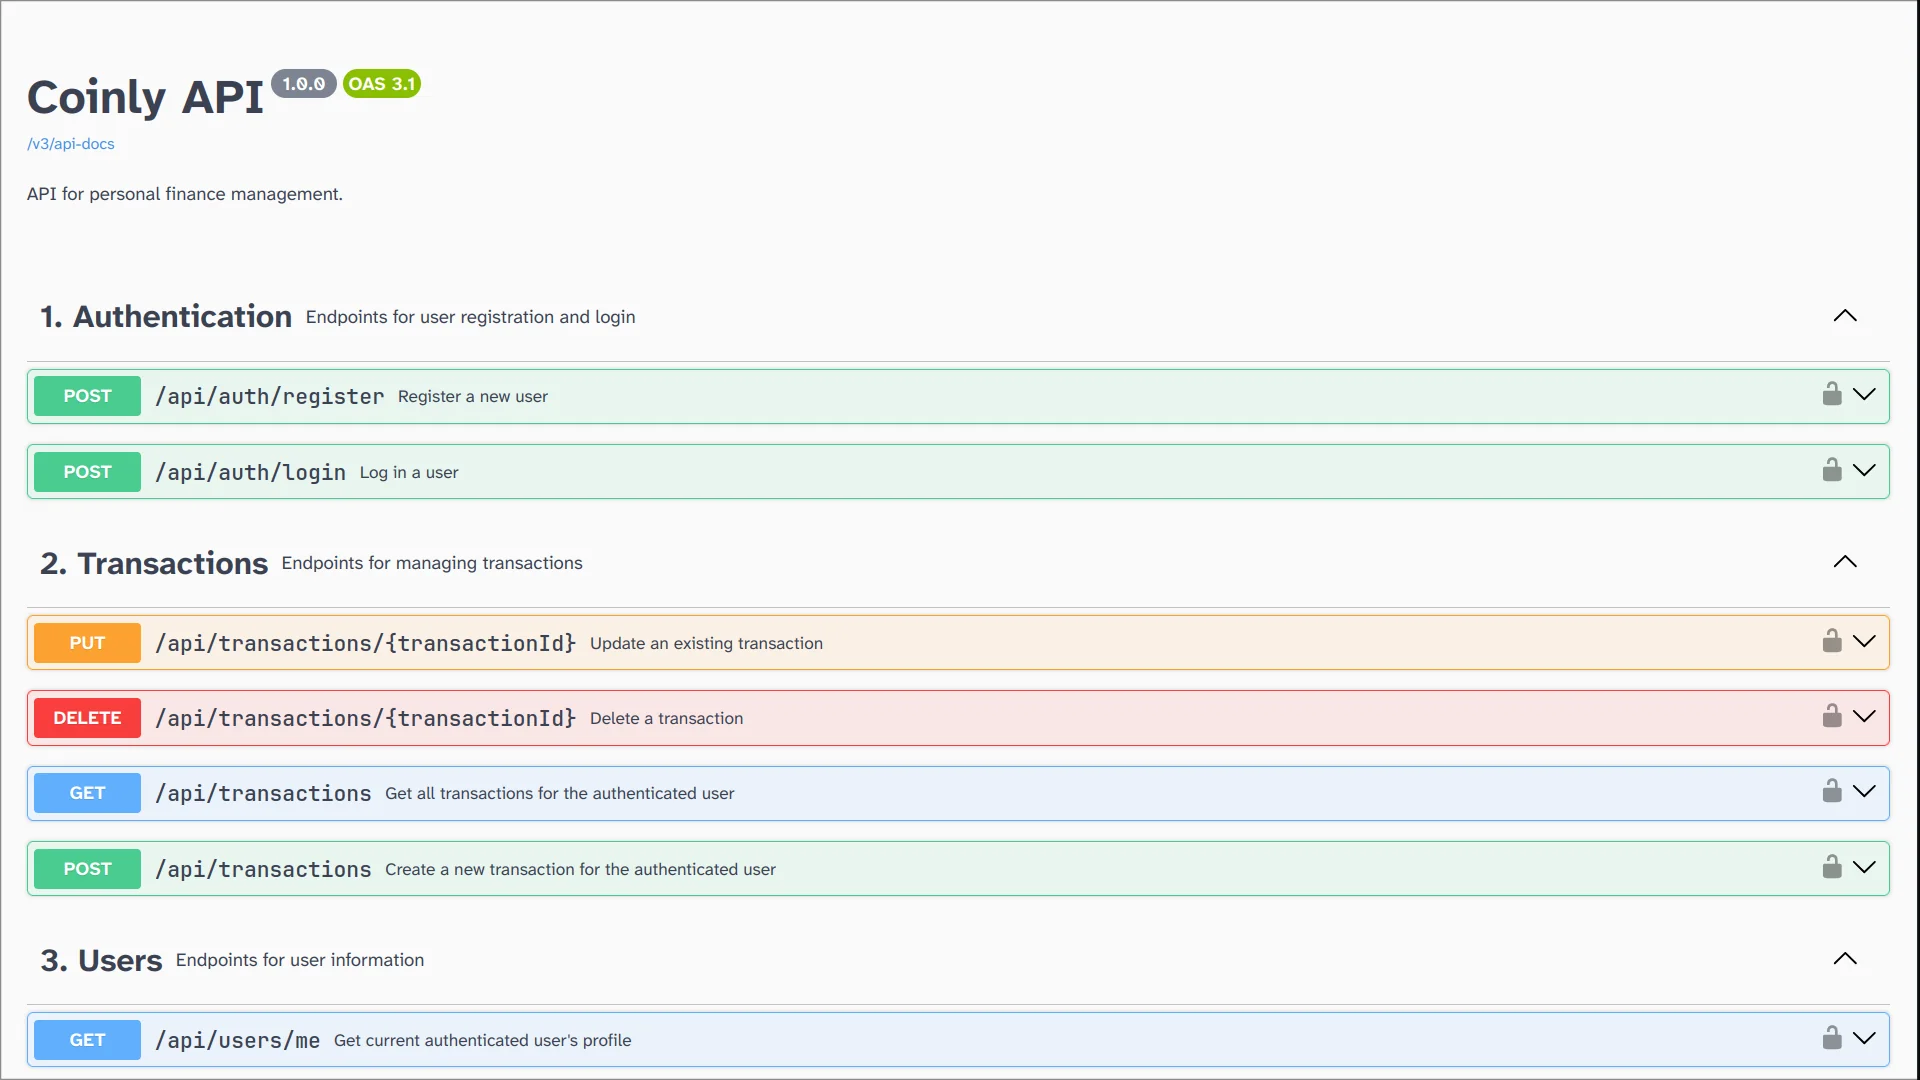Click lock icon on POST transactions row
1920x1080 pixels.
tap(1831, 867)
